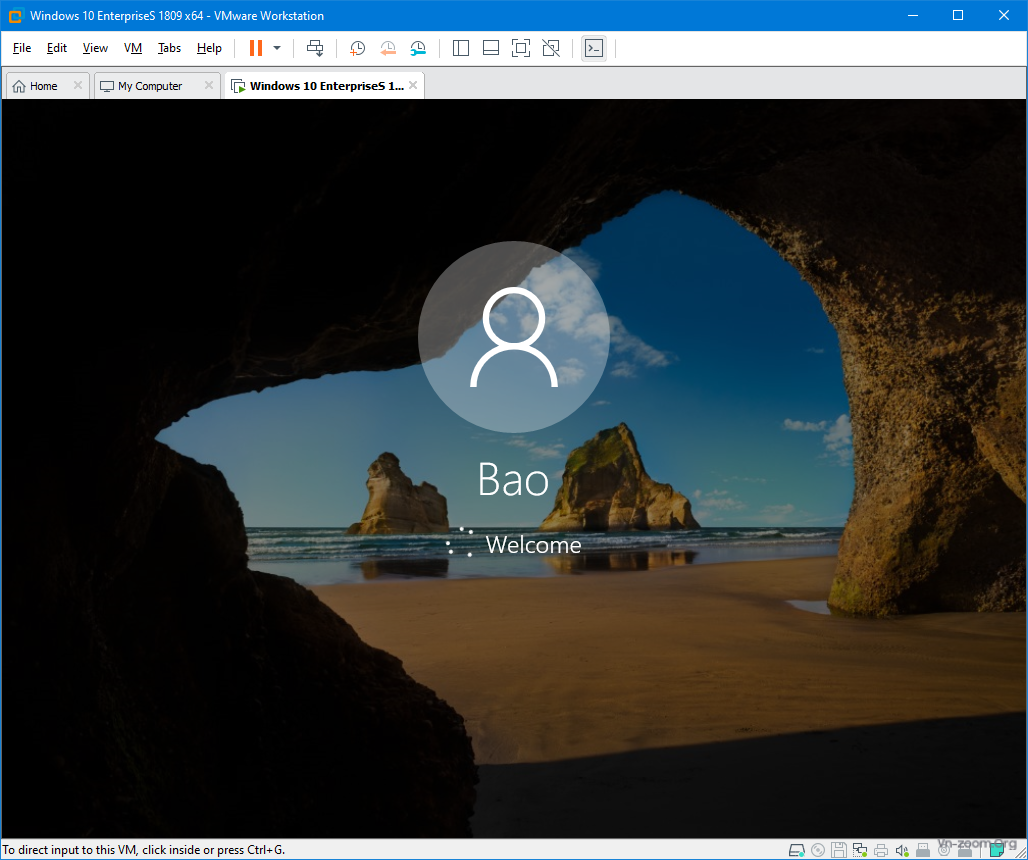Close the My Computer tab

point(208,85)
